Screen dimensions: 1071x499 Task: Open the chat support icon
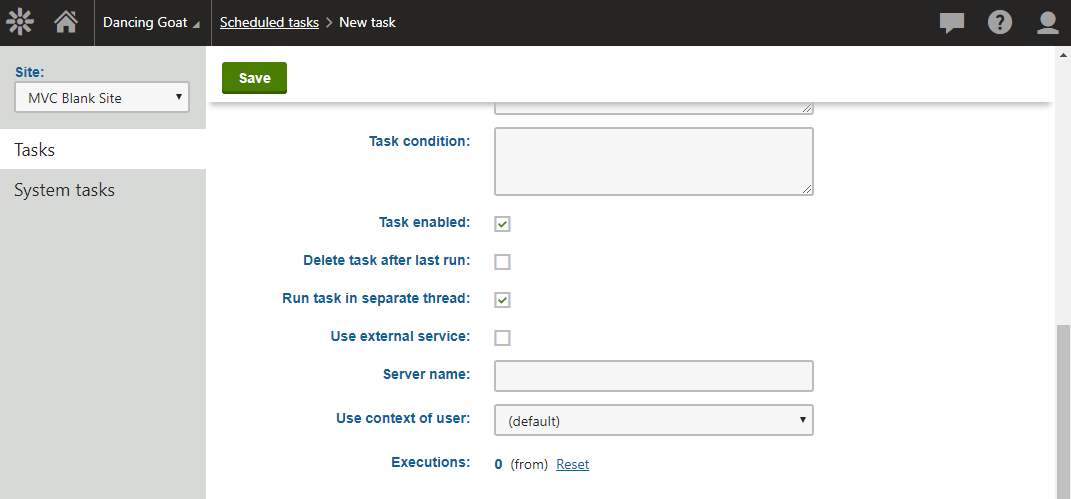(x=951, y=23)
